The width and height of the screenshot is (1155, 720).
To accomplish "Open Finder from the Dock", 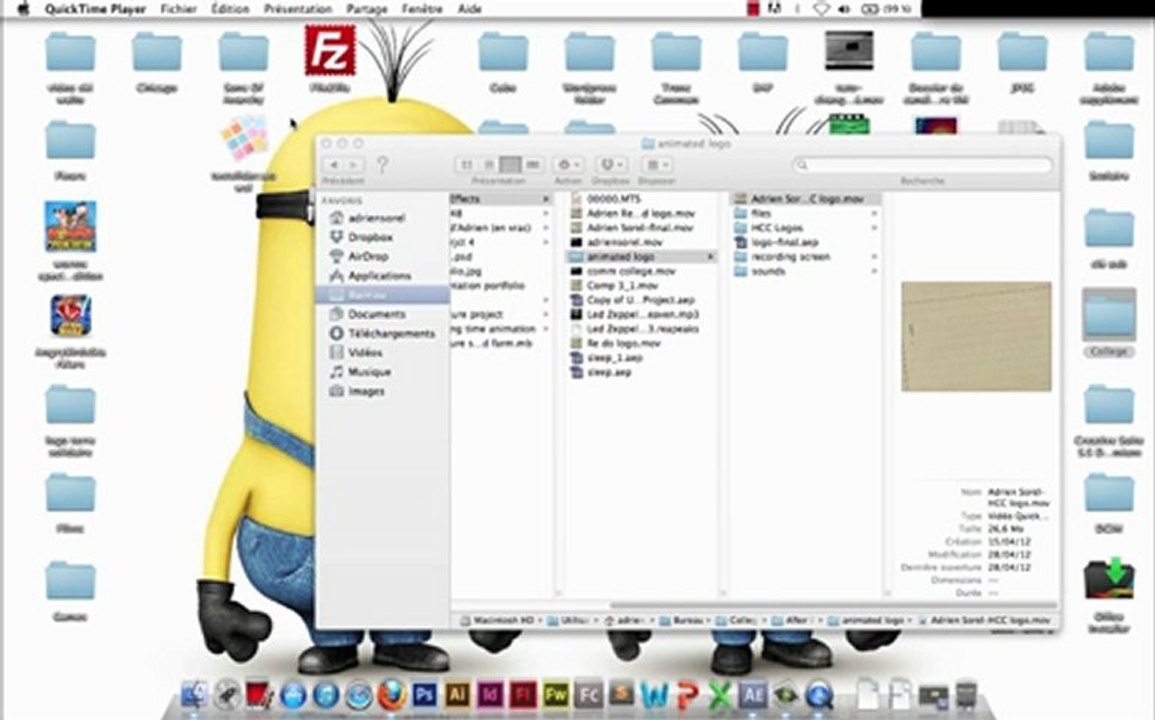I will (195, 693).
